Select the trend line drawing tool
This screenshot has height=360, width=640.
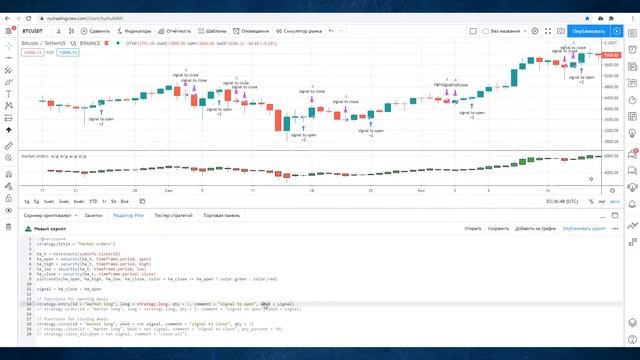tap(9, 58)
